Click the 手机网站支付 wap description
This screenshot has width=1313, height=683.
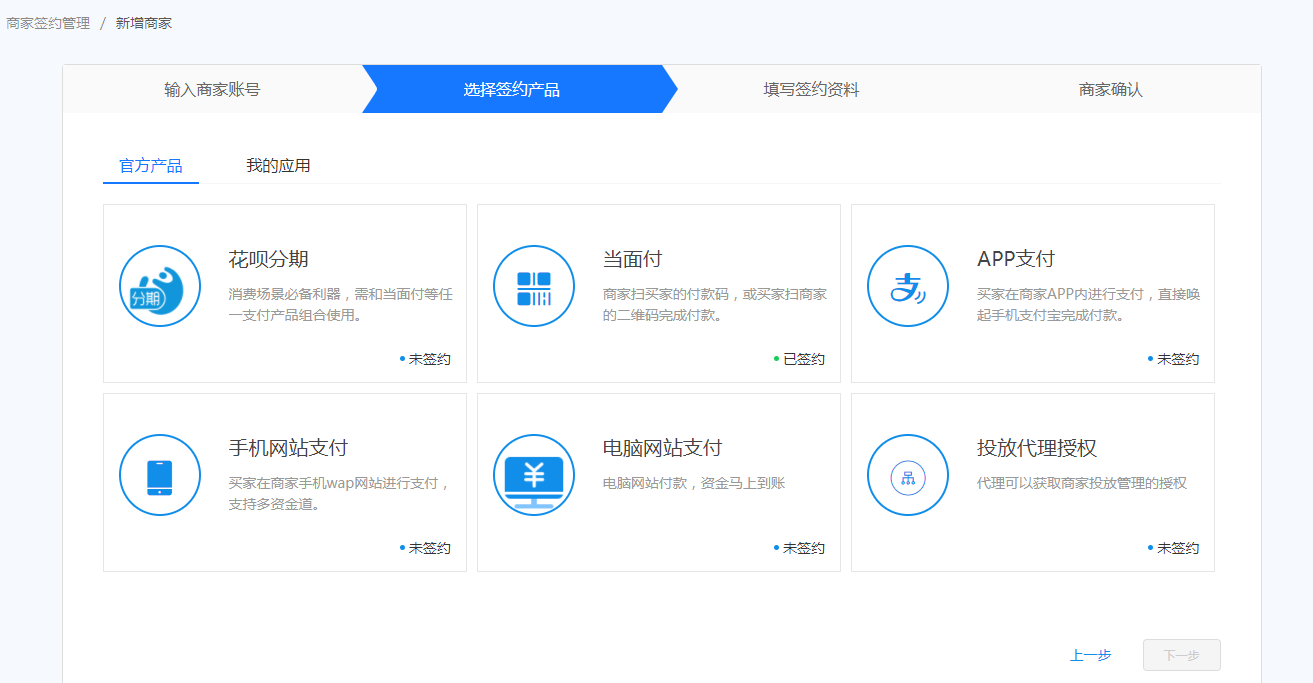(x=340, y=494)
